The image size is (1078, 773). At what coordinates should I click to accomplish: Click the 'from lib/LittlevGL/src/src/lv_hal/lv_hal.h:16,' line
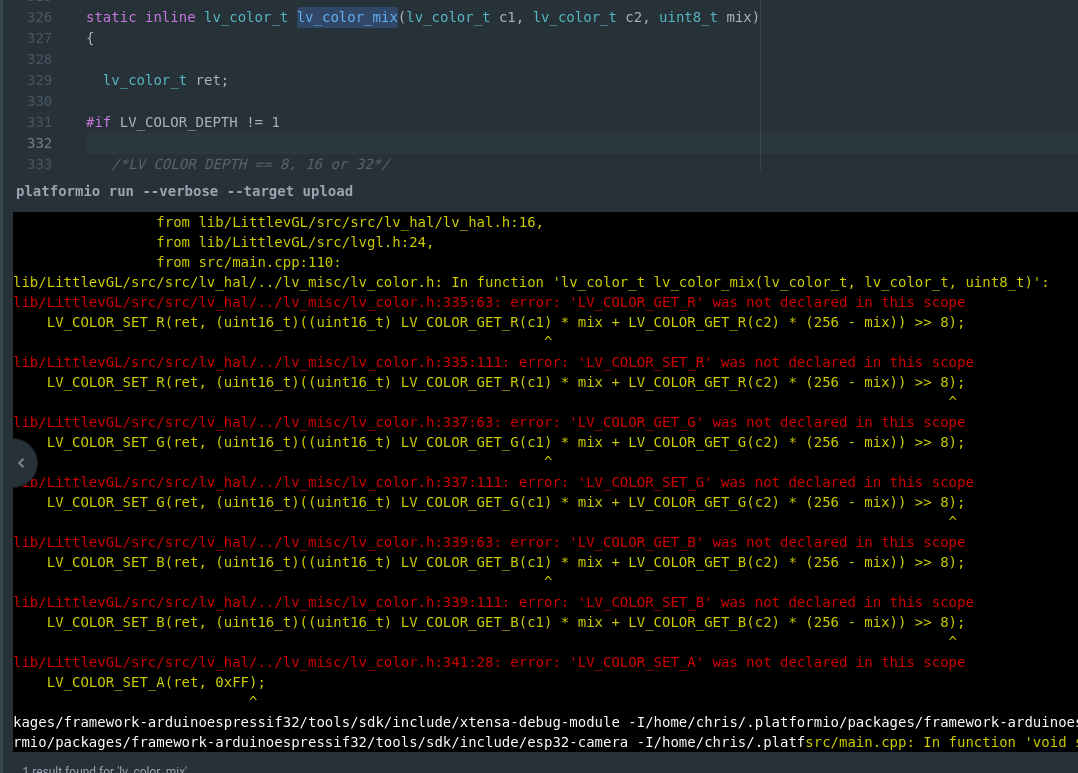(350, 222)
